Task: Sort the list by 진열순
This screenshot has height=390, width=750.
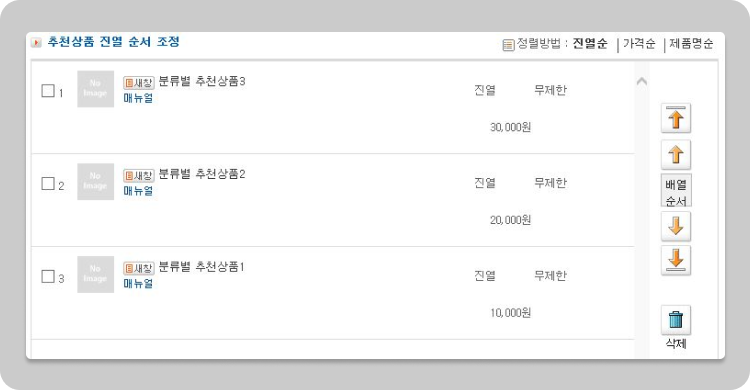Action: (590, 44)
